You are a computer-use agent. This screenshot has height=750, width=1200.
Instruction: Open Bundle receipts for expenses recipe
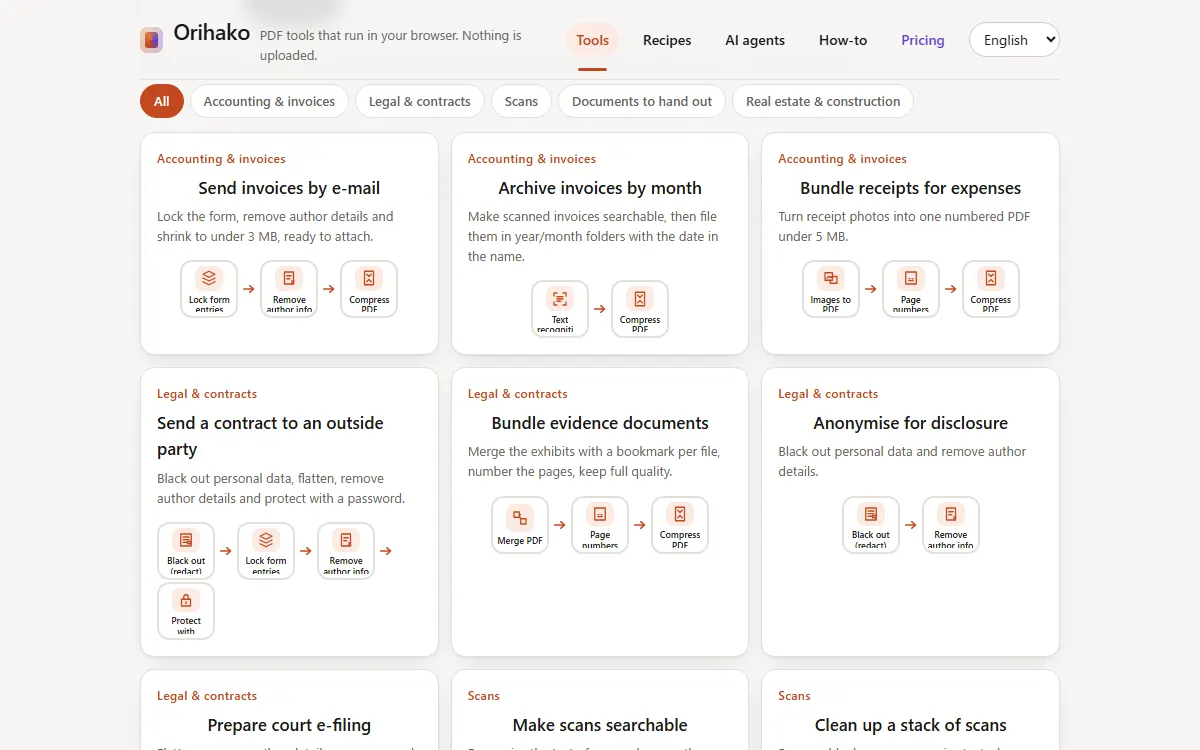pyautogui.click(x=911, y=188)
